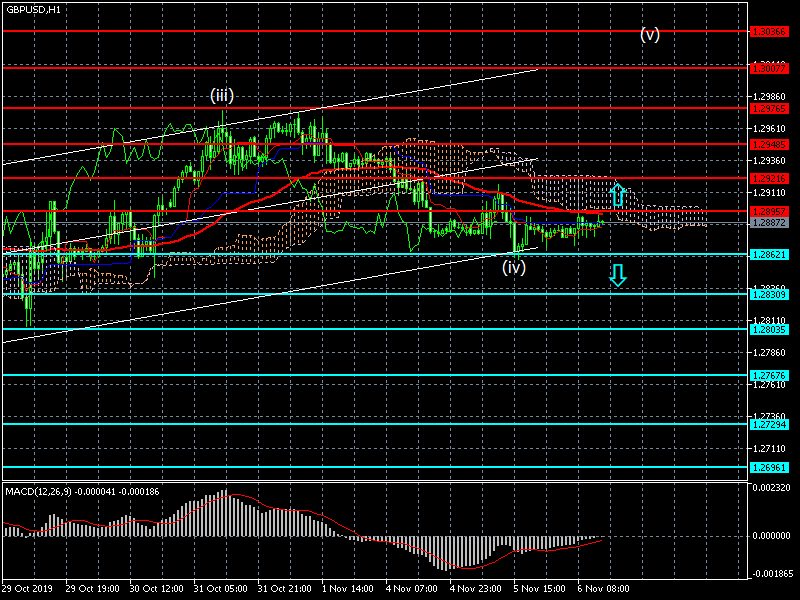Click the gray 1.28872 current price tag

[x=769, y=222]
